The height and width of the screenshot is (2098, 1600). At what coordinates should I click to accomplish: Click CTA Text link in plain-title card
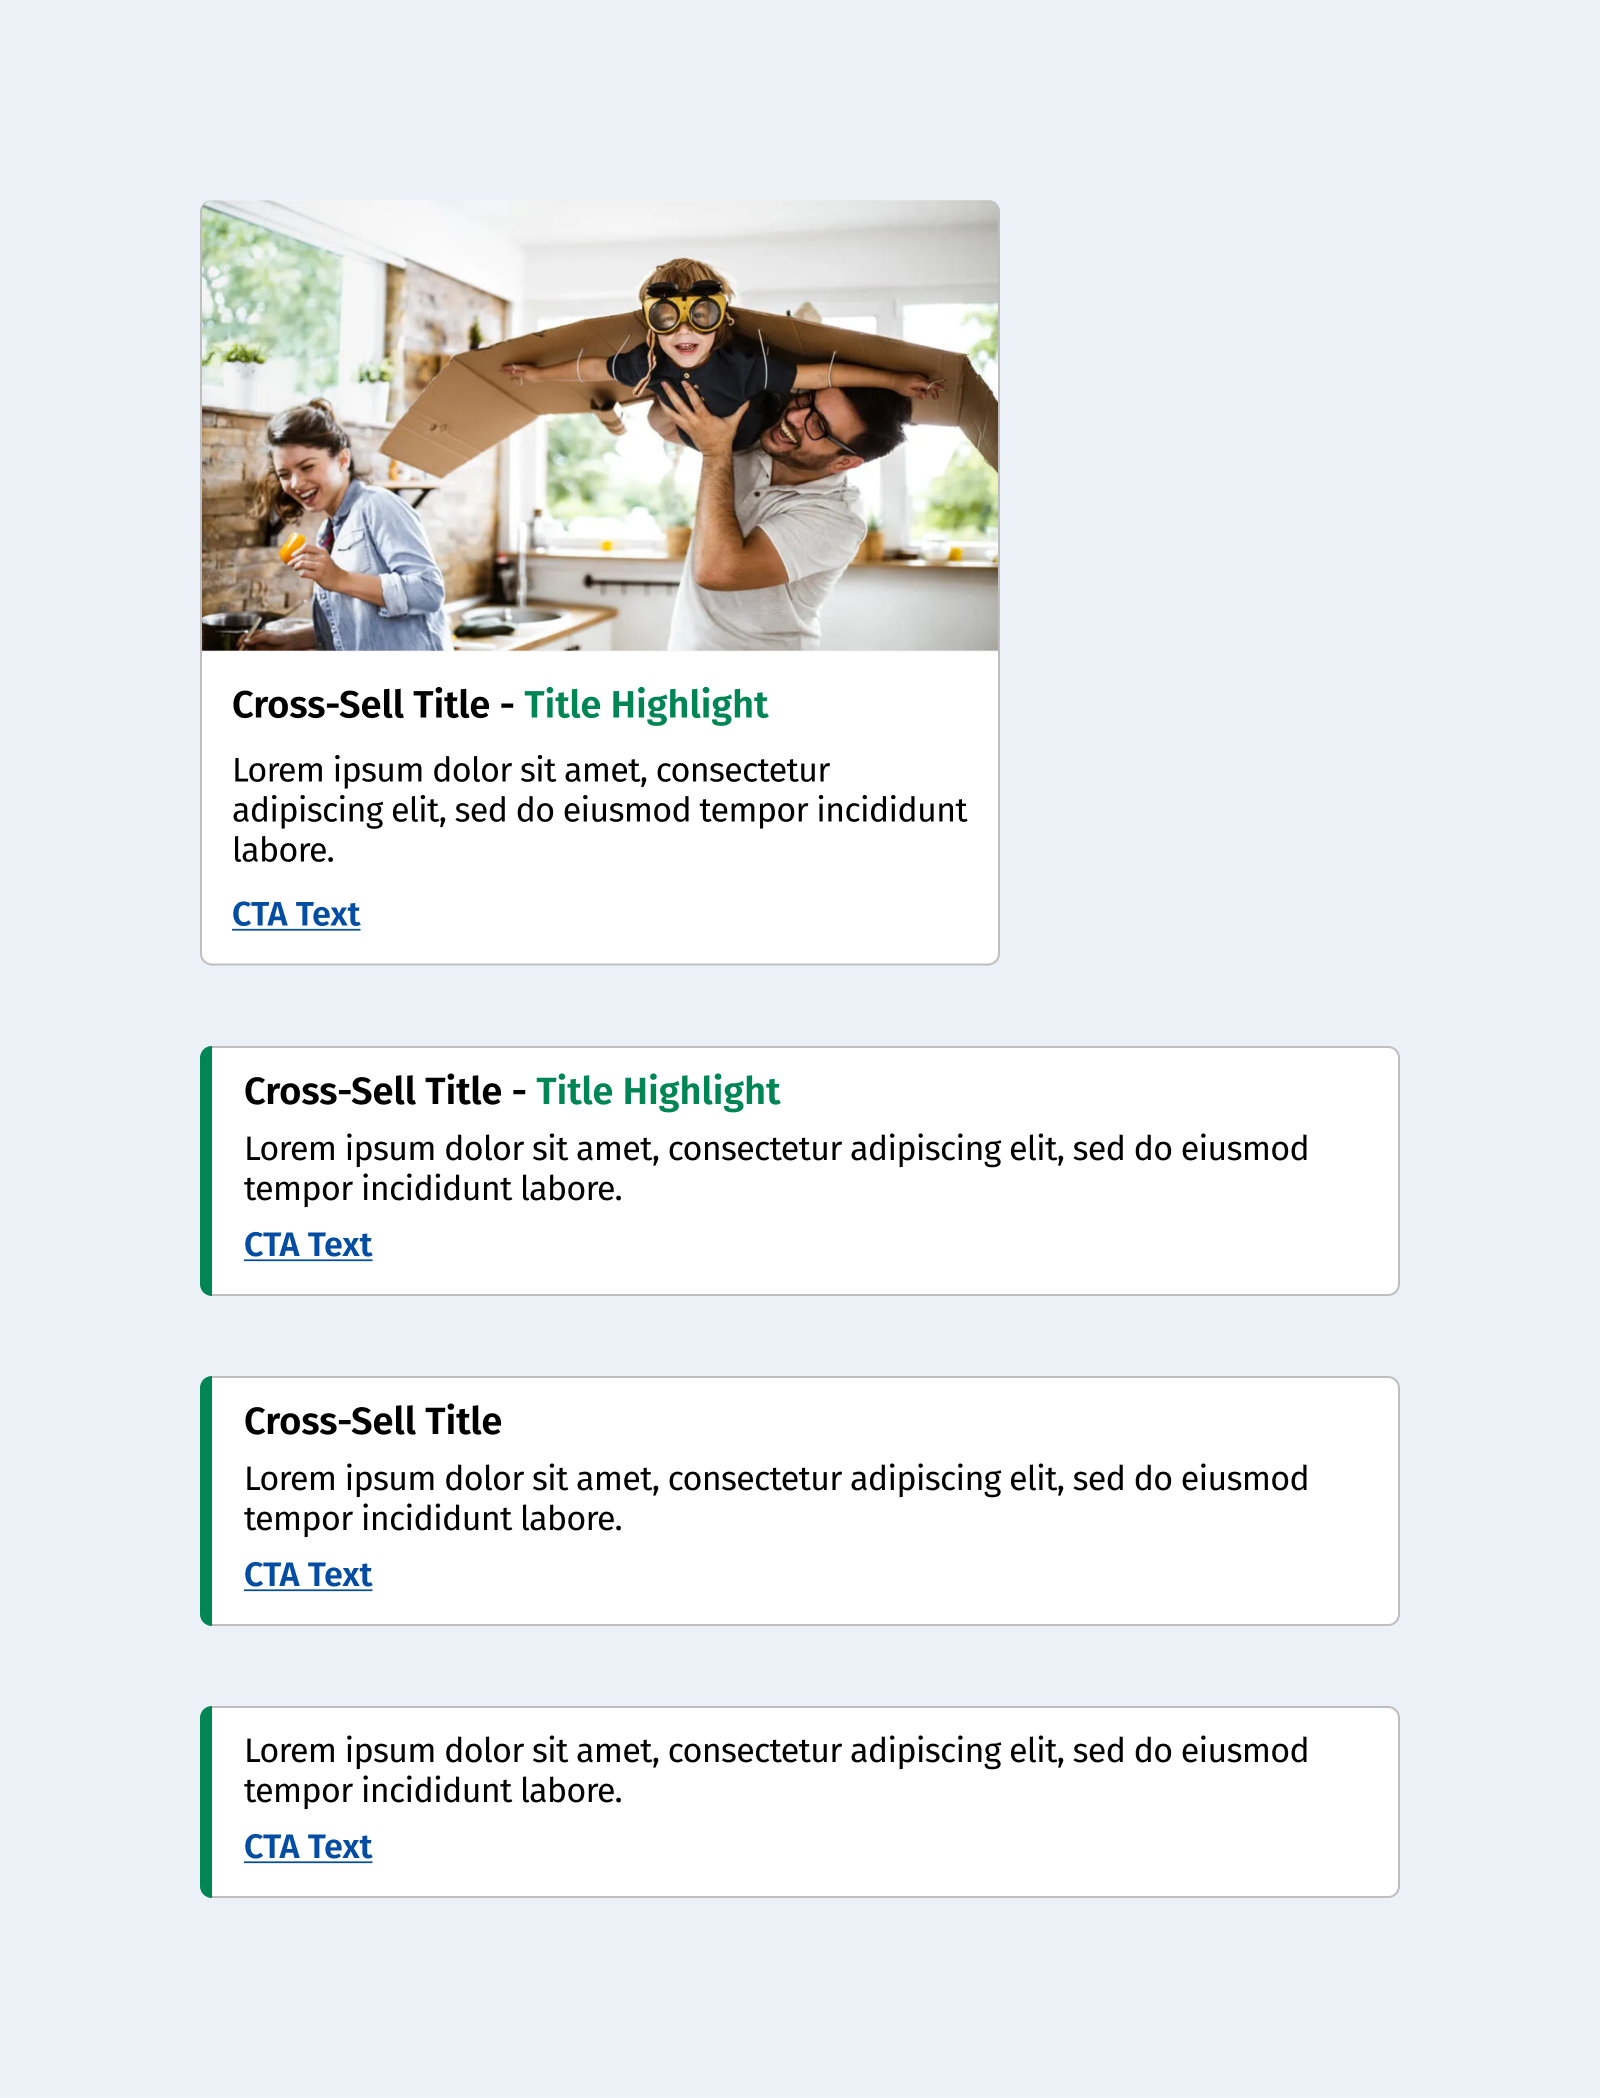pyautogui.click(x=308, y=1575)
